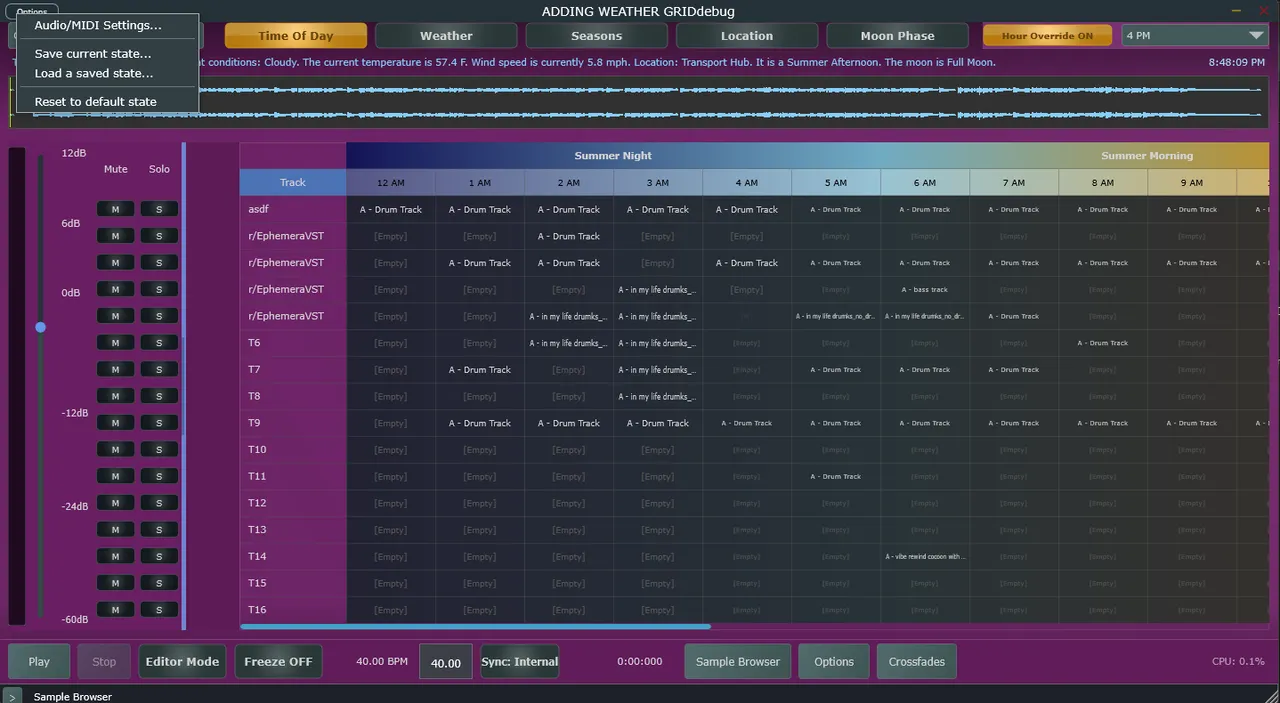The image size is (1280, 703).
Task: Open the Sample Browser button
Action: (737, 662)
